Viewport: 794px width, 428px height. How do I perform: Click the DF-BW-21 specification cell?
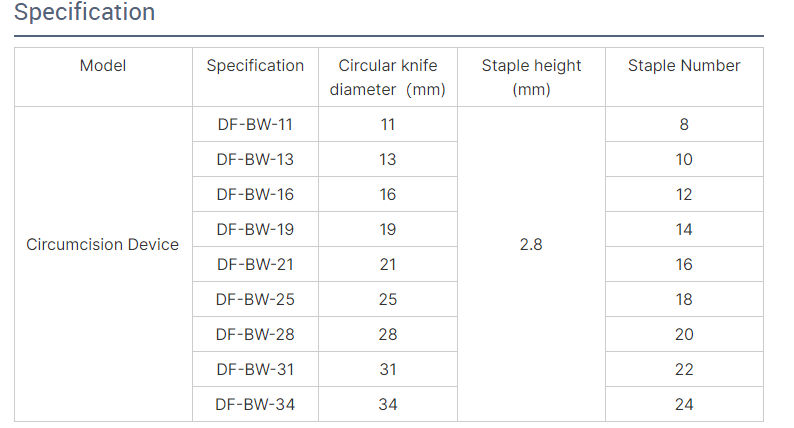pos(255,265)
